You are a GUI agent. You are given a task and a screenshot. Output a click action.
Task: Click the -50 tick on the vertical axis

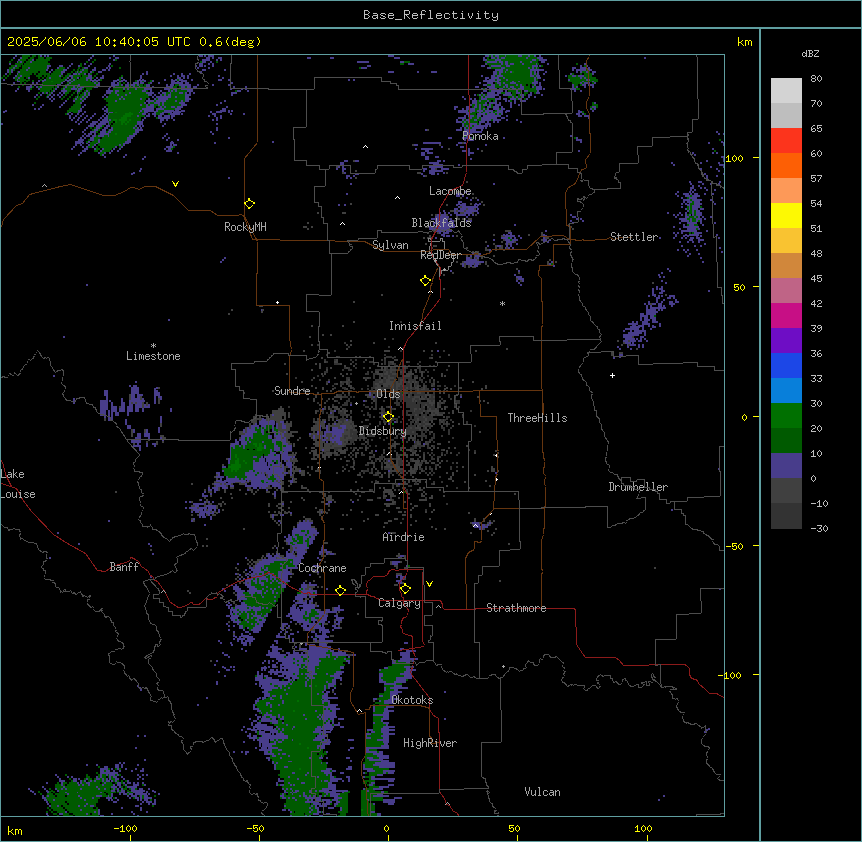point(734,546)
